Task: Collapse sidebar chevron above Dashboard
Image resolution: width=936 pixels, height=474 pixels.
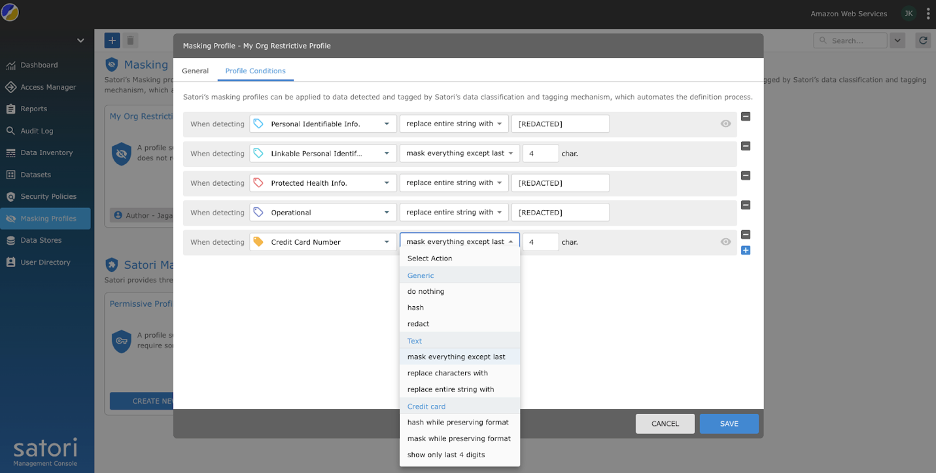Action: tap(81, 41)
